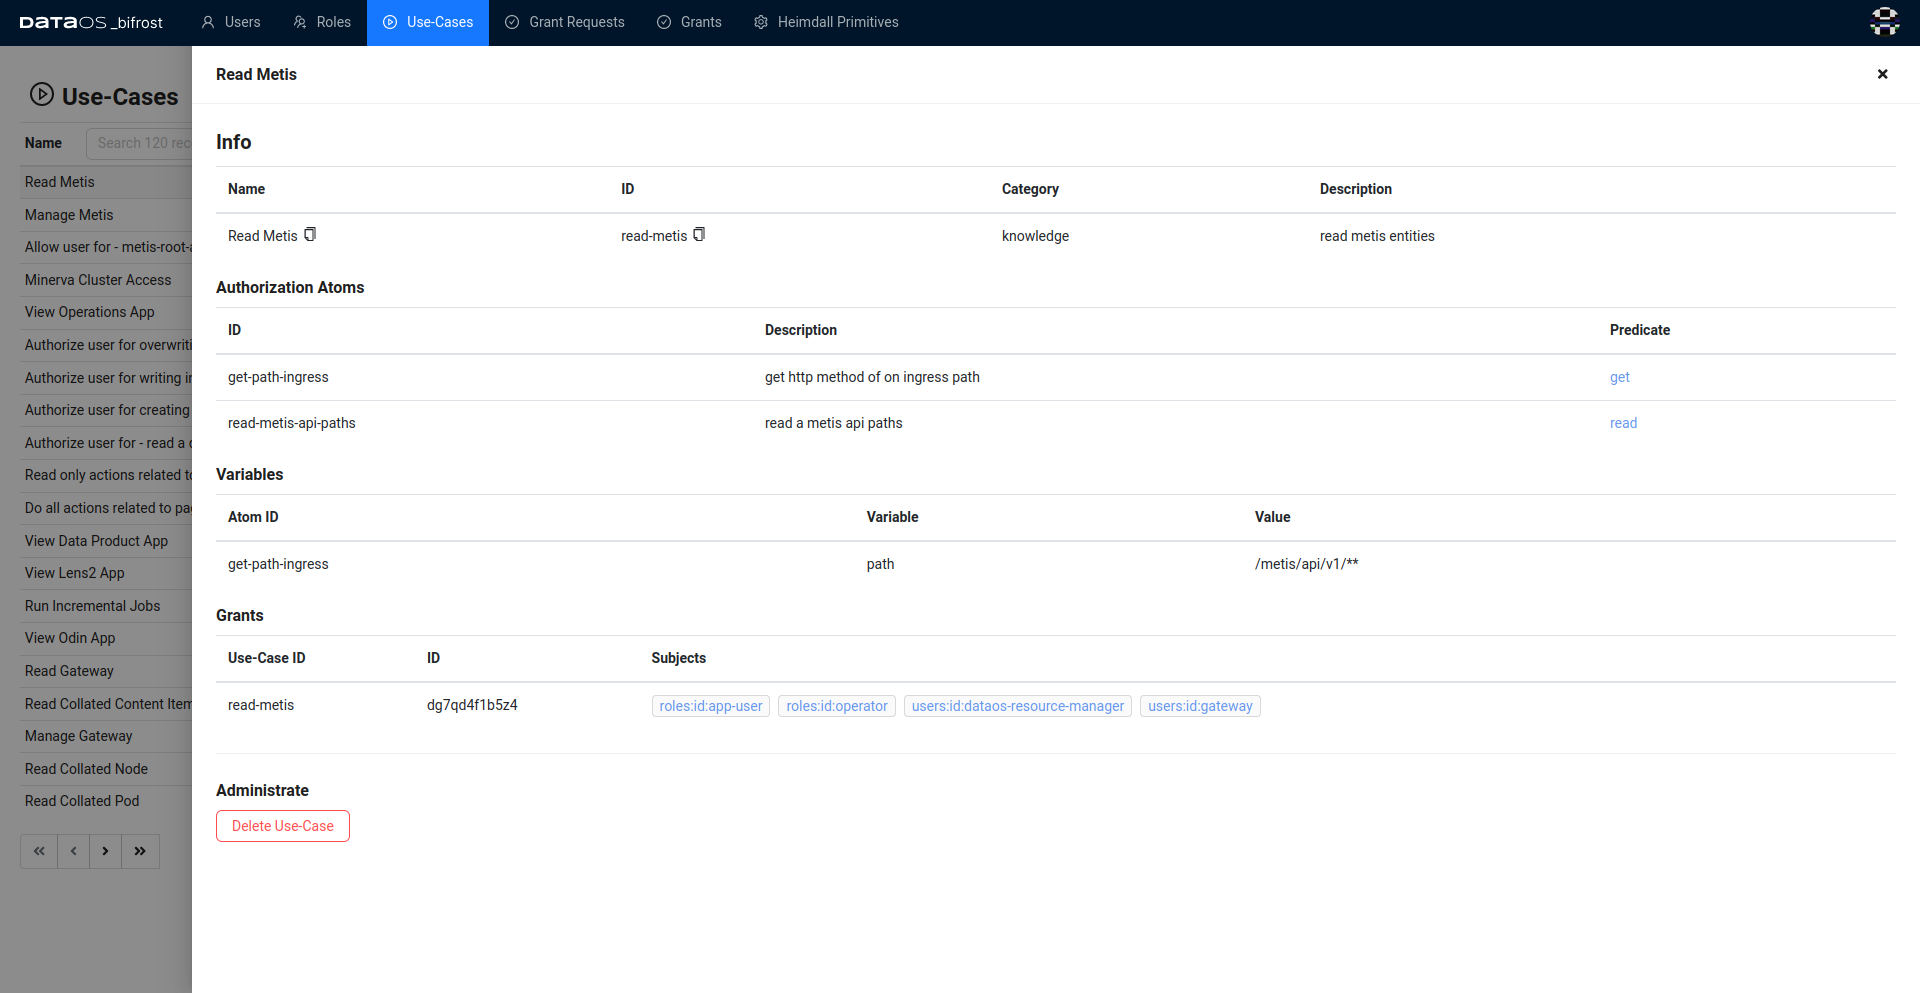The width and height of the screenshot is (1920, 993).
Task: Open the Roles tab
Action: point(322,22)
